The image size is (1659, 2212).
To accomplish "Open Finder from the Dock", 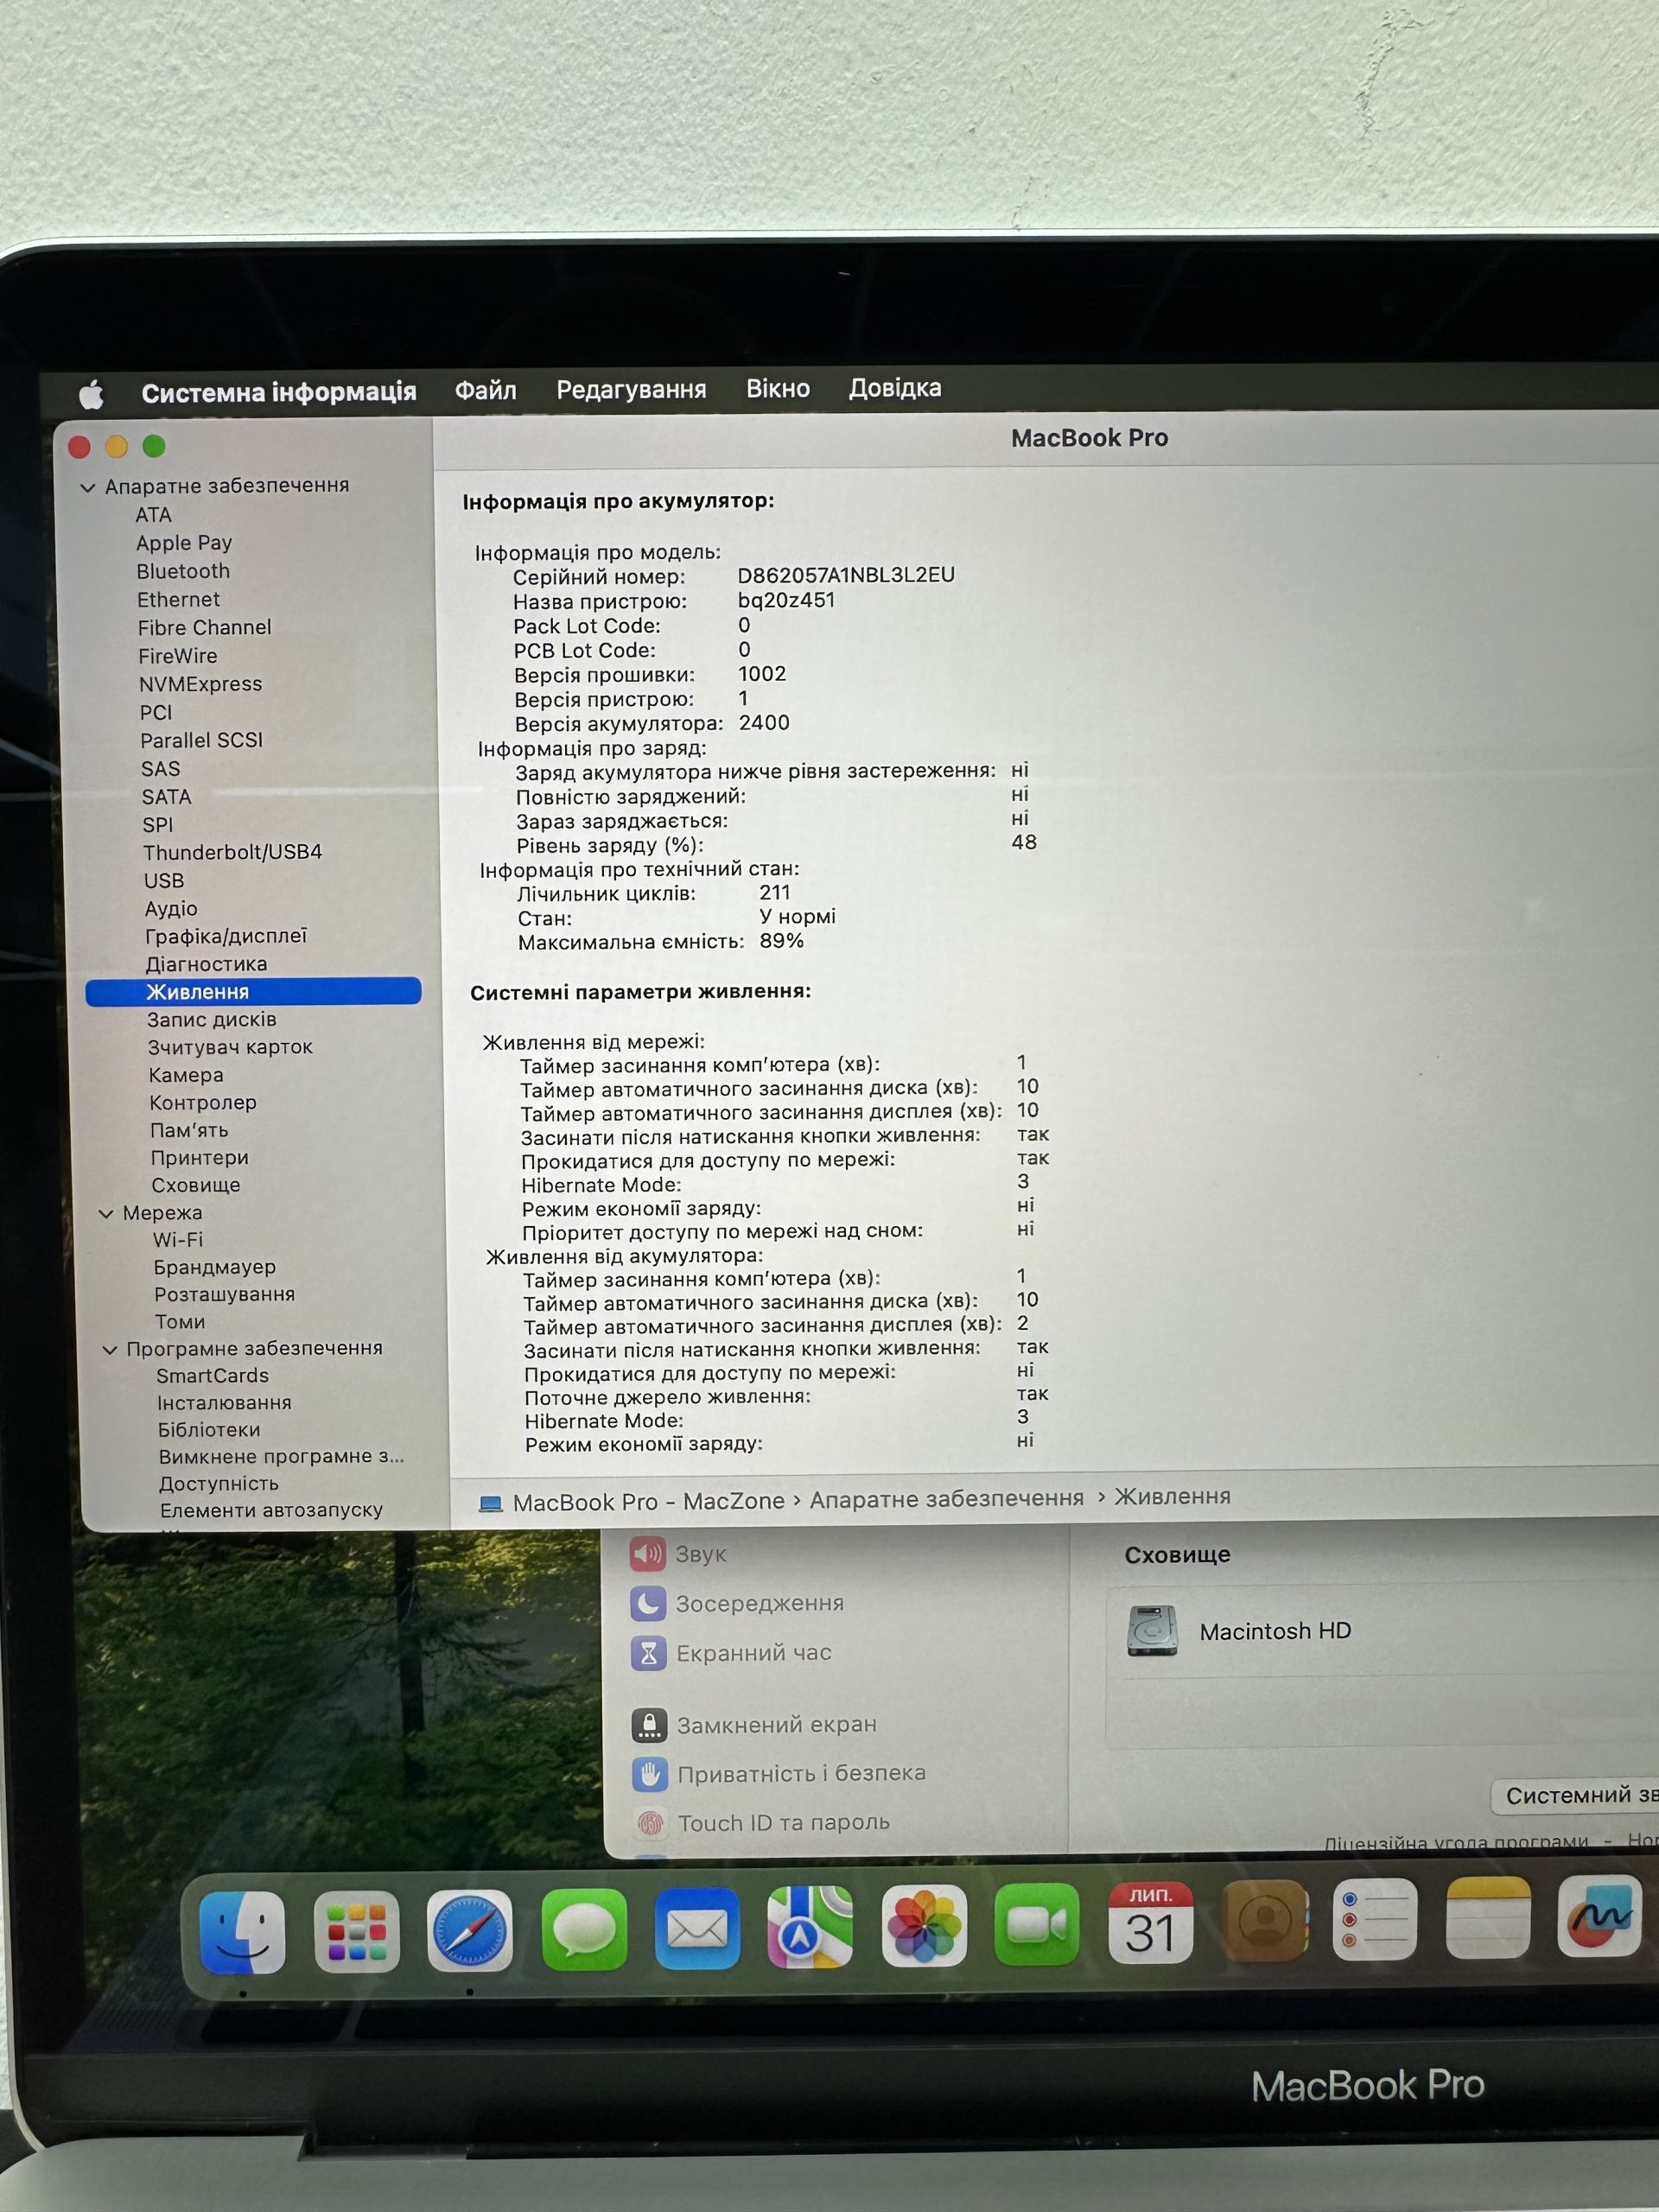I will [x=242, y=1932].
